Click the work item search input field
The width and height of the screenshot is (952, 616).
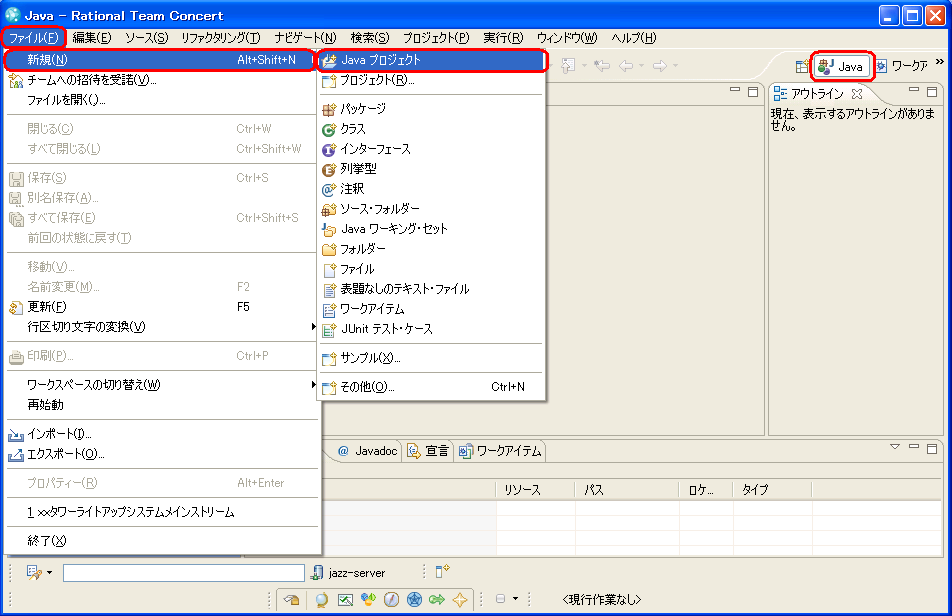pyautogui.click(x=183, y=573)
